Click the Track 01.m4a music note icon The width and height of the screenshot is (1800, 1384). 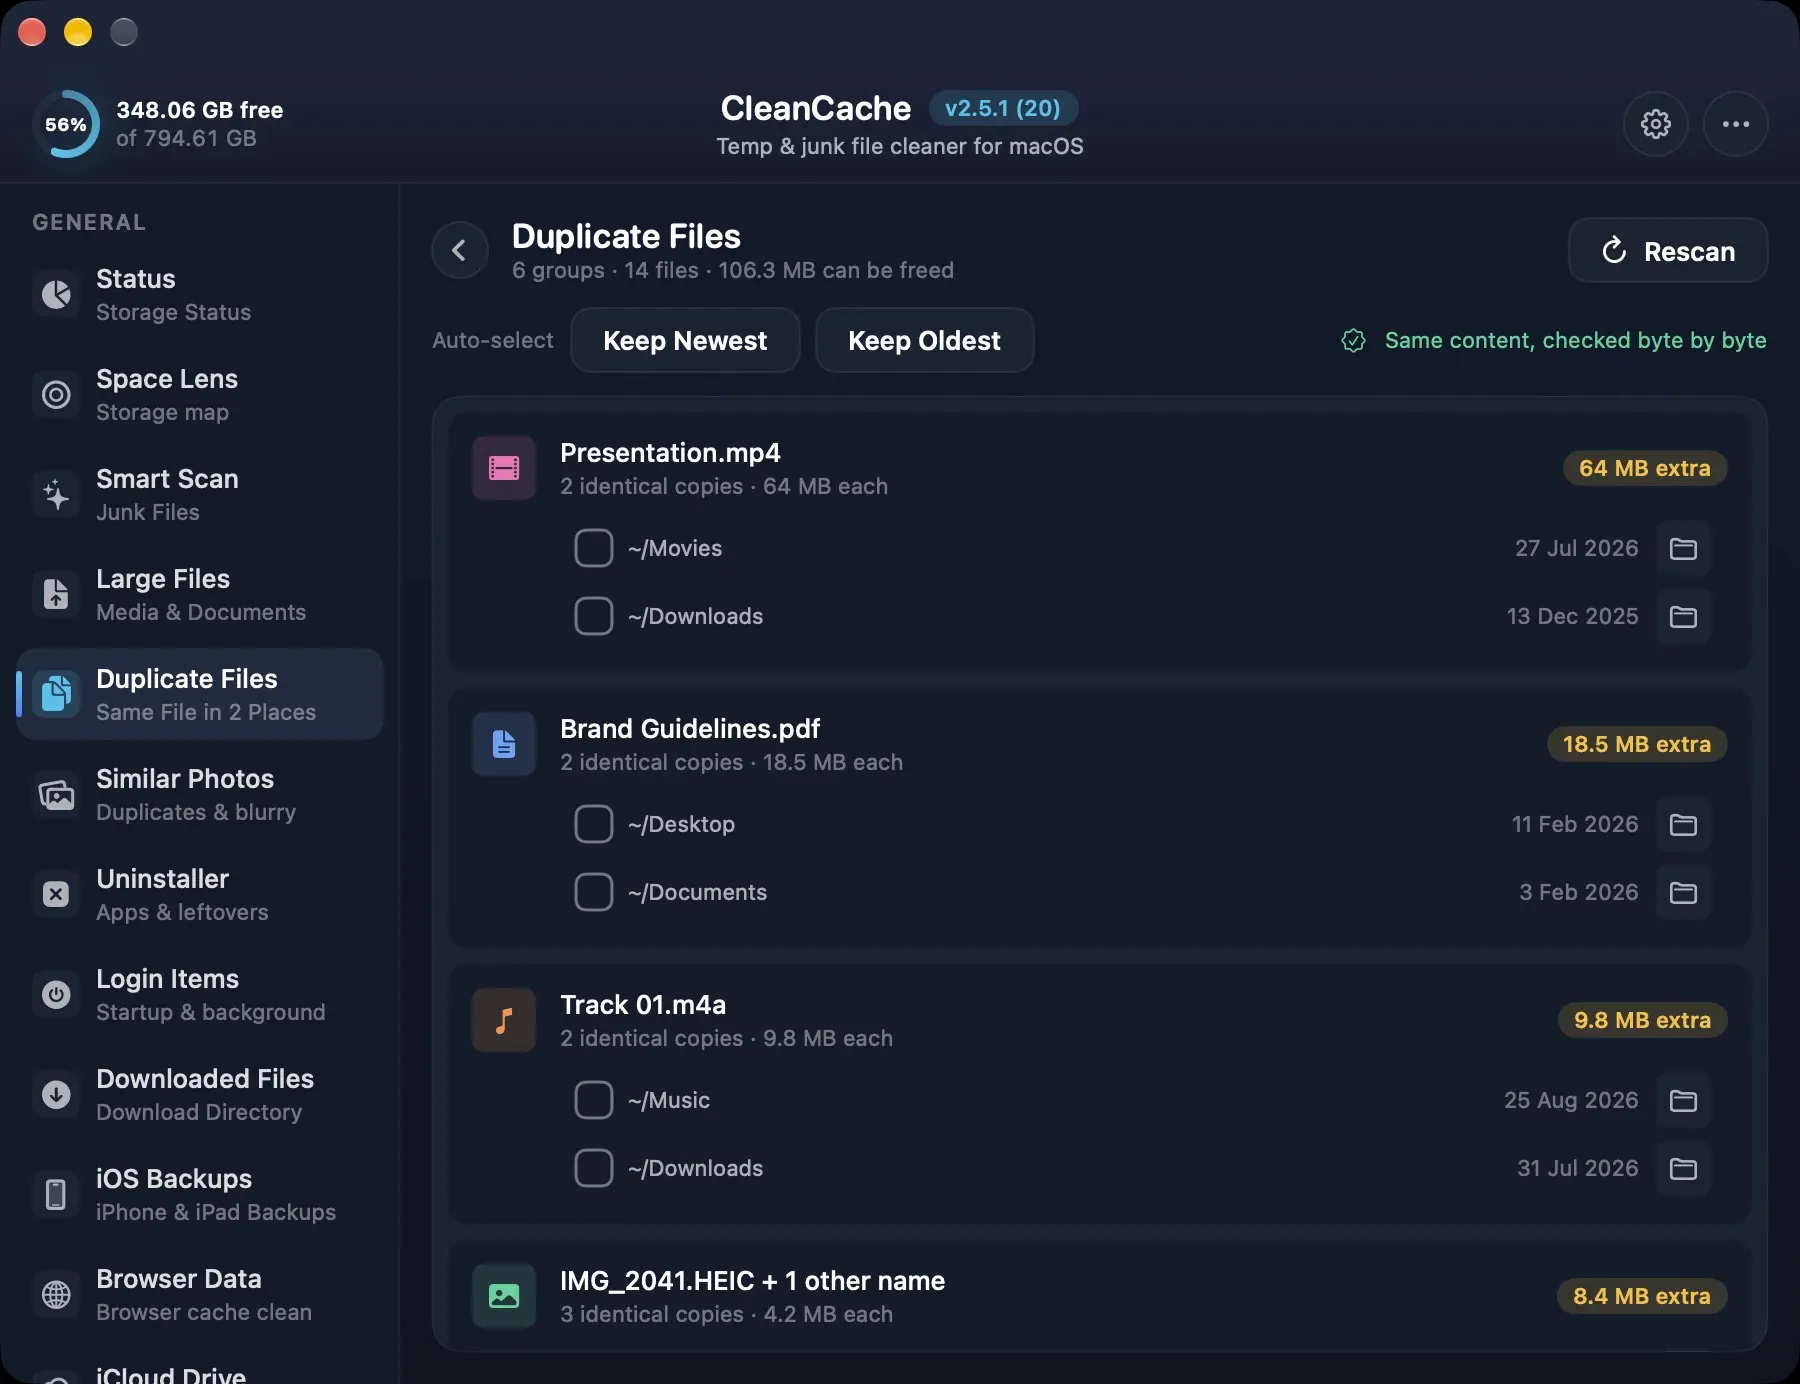(x=504, y=1020)
